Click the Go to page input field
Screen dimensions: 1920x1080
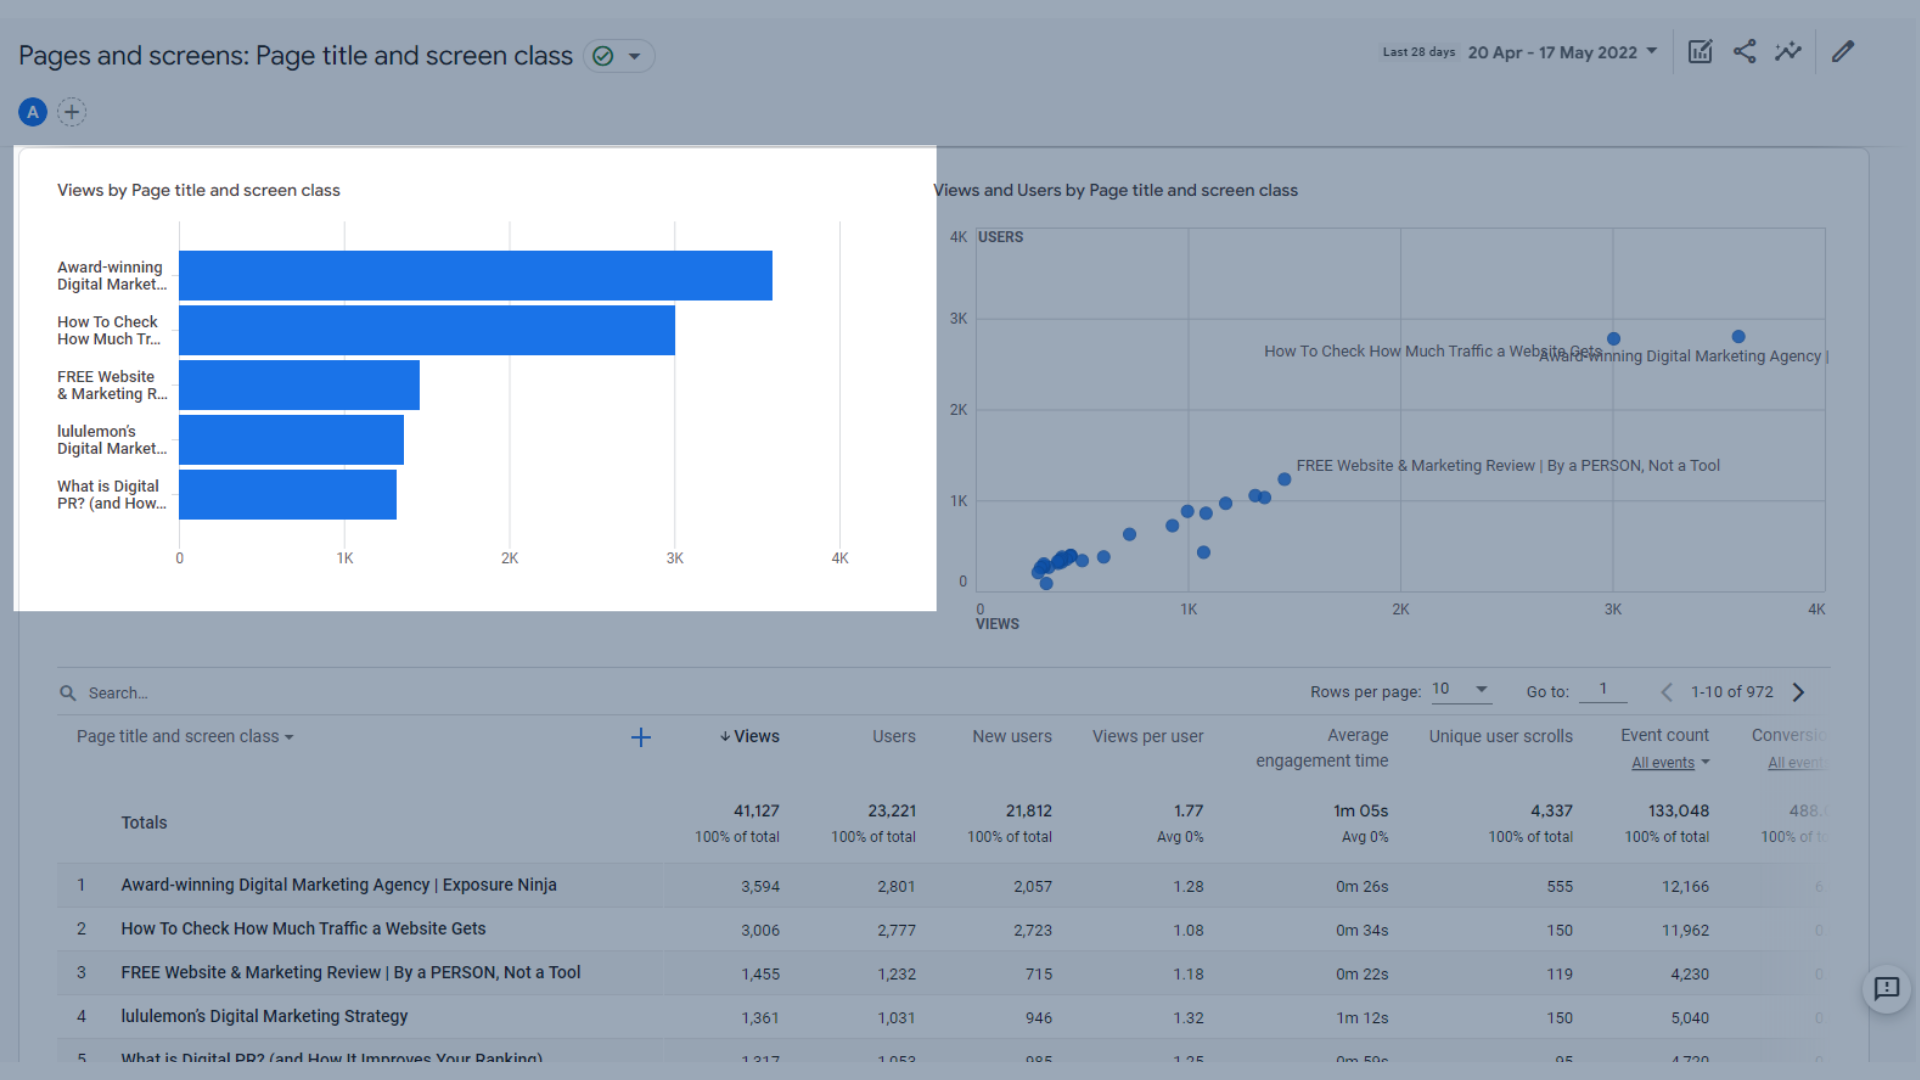click(x=1606, y=691)
